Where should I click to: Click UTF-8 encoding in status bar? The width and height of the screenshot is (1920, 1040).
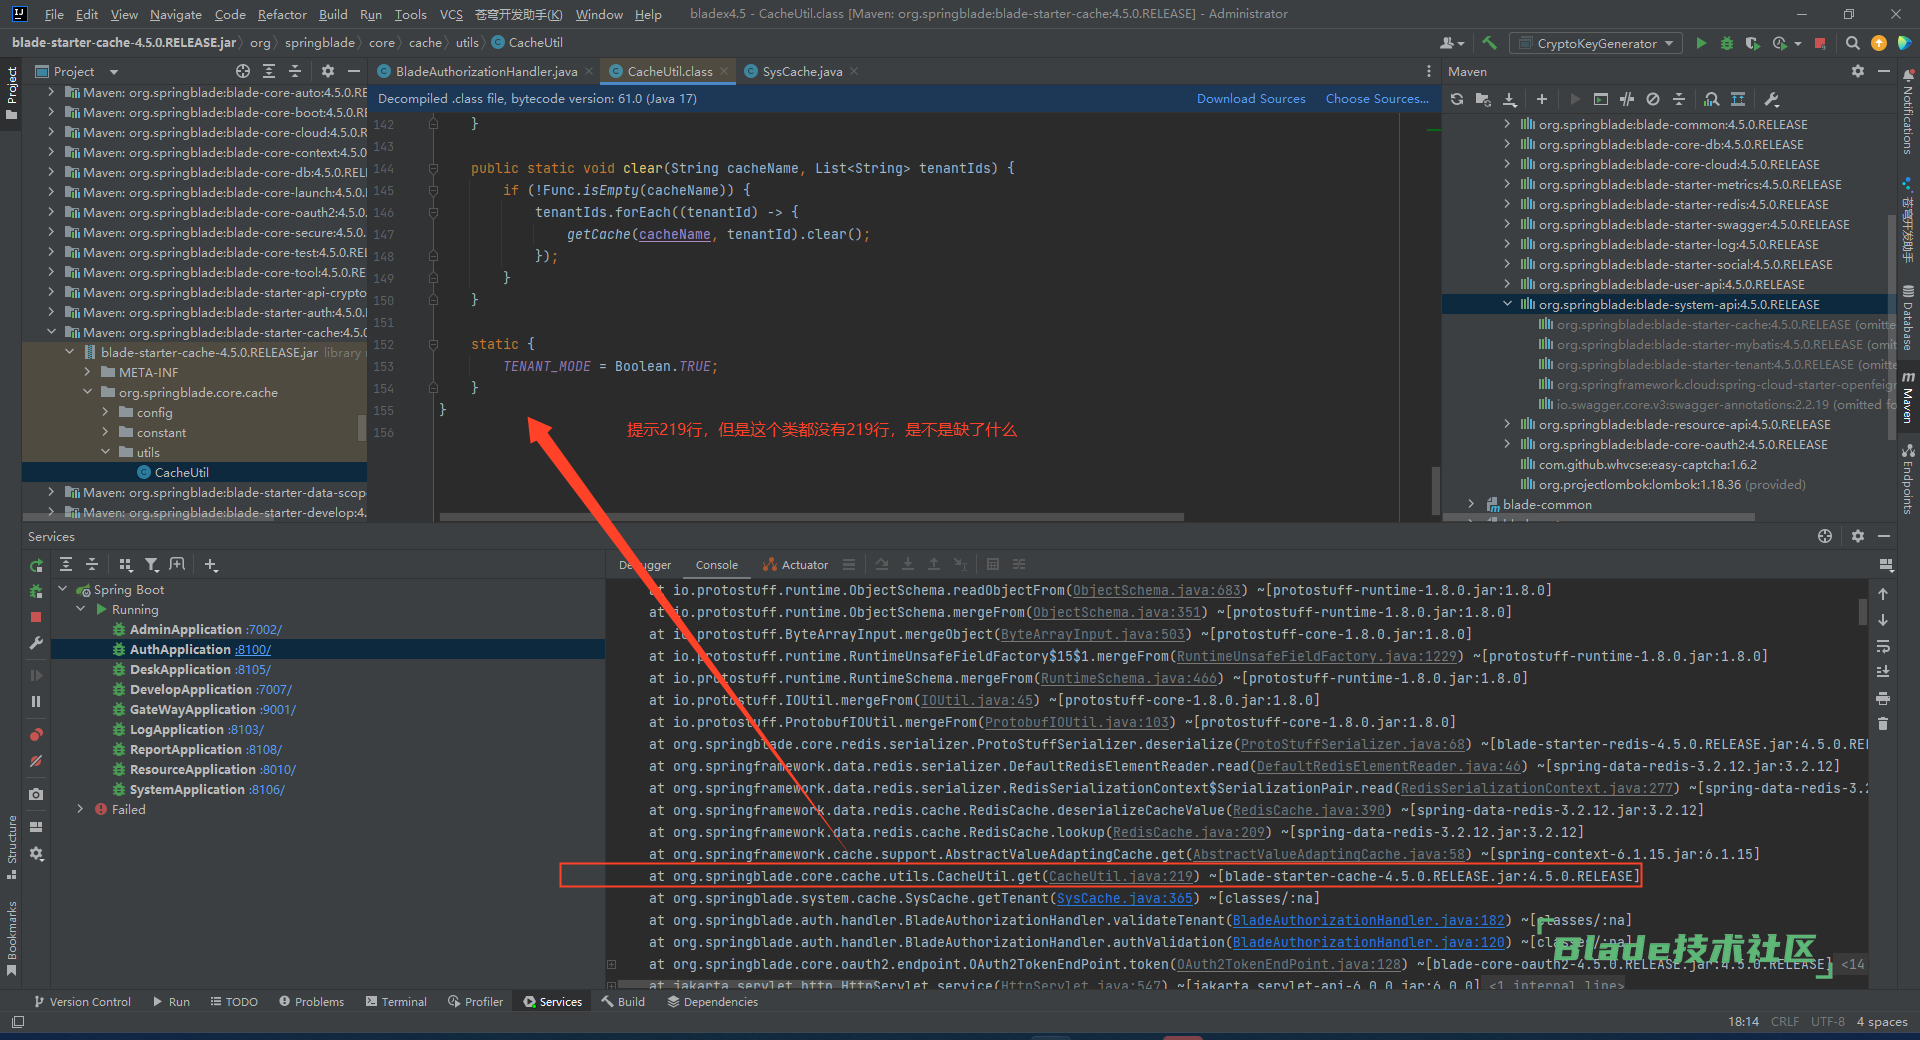click(1827, 1021)
